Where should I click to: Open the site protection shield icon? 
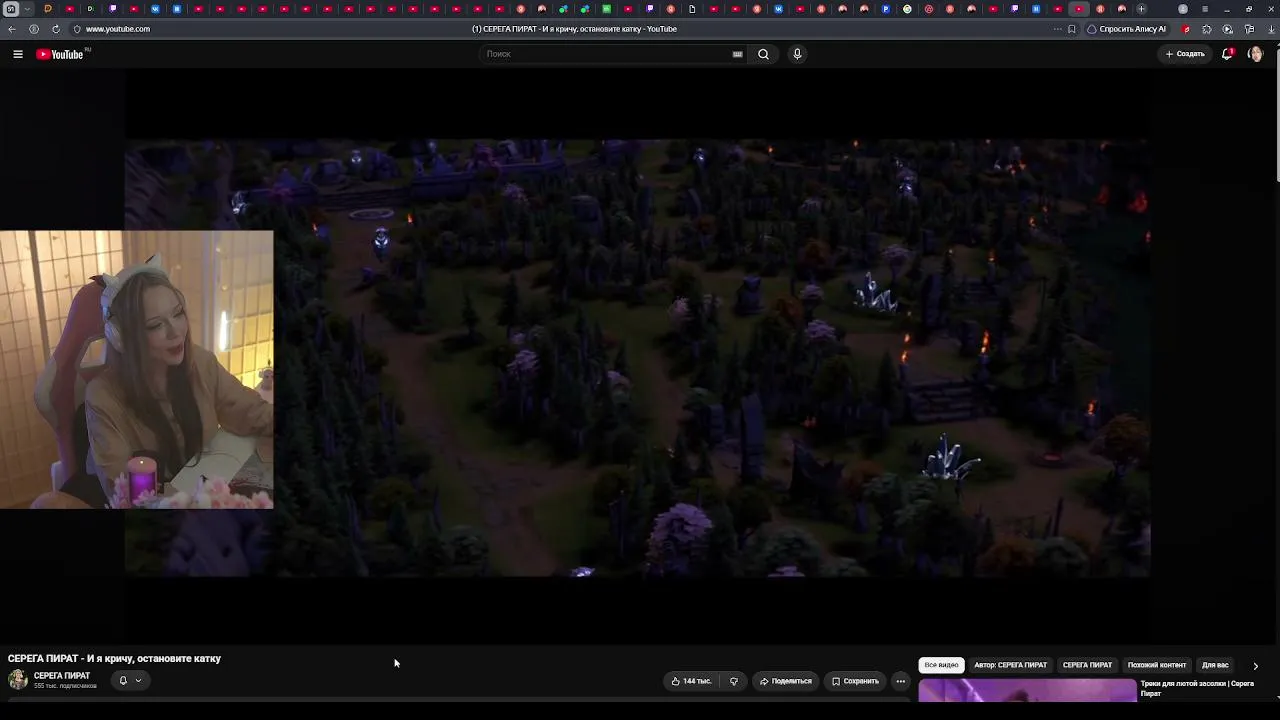[x=77, y=29]
